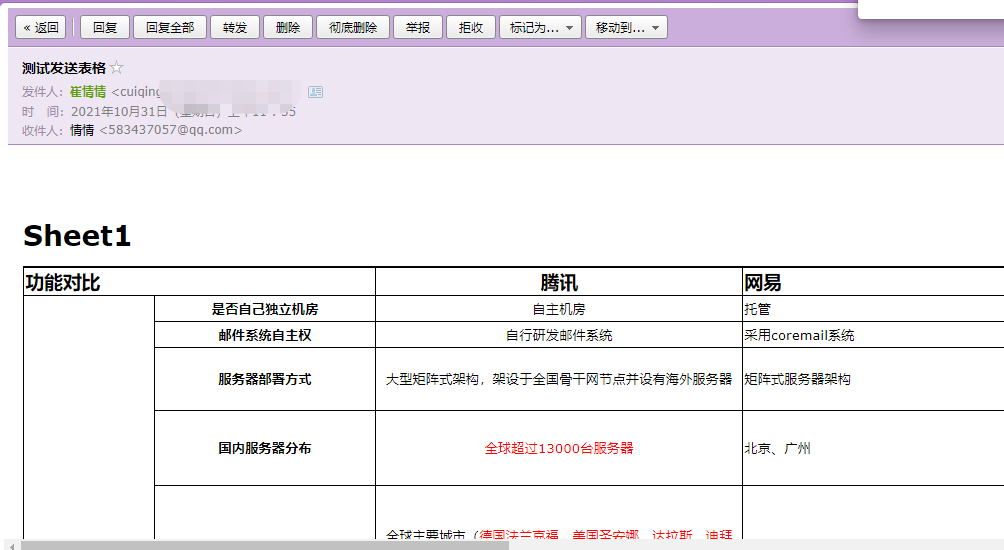
Task: Report the email via 举报
Action: click(418, 28)
